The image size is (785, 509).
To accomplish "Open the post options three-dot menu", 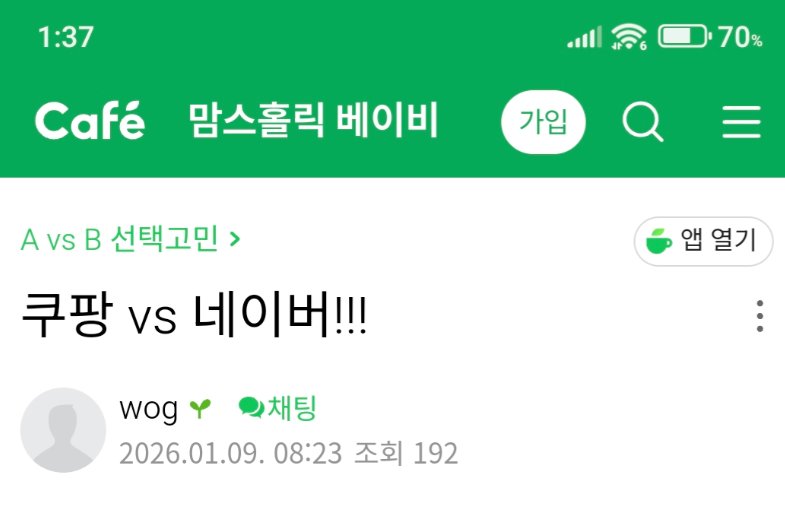I will click(760, 316).
